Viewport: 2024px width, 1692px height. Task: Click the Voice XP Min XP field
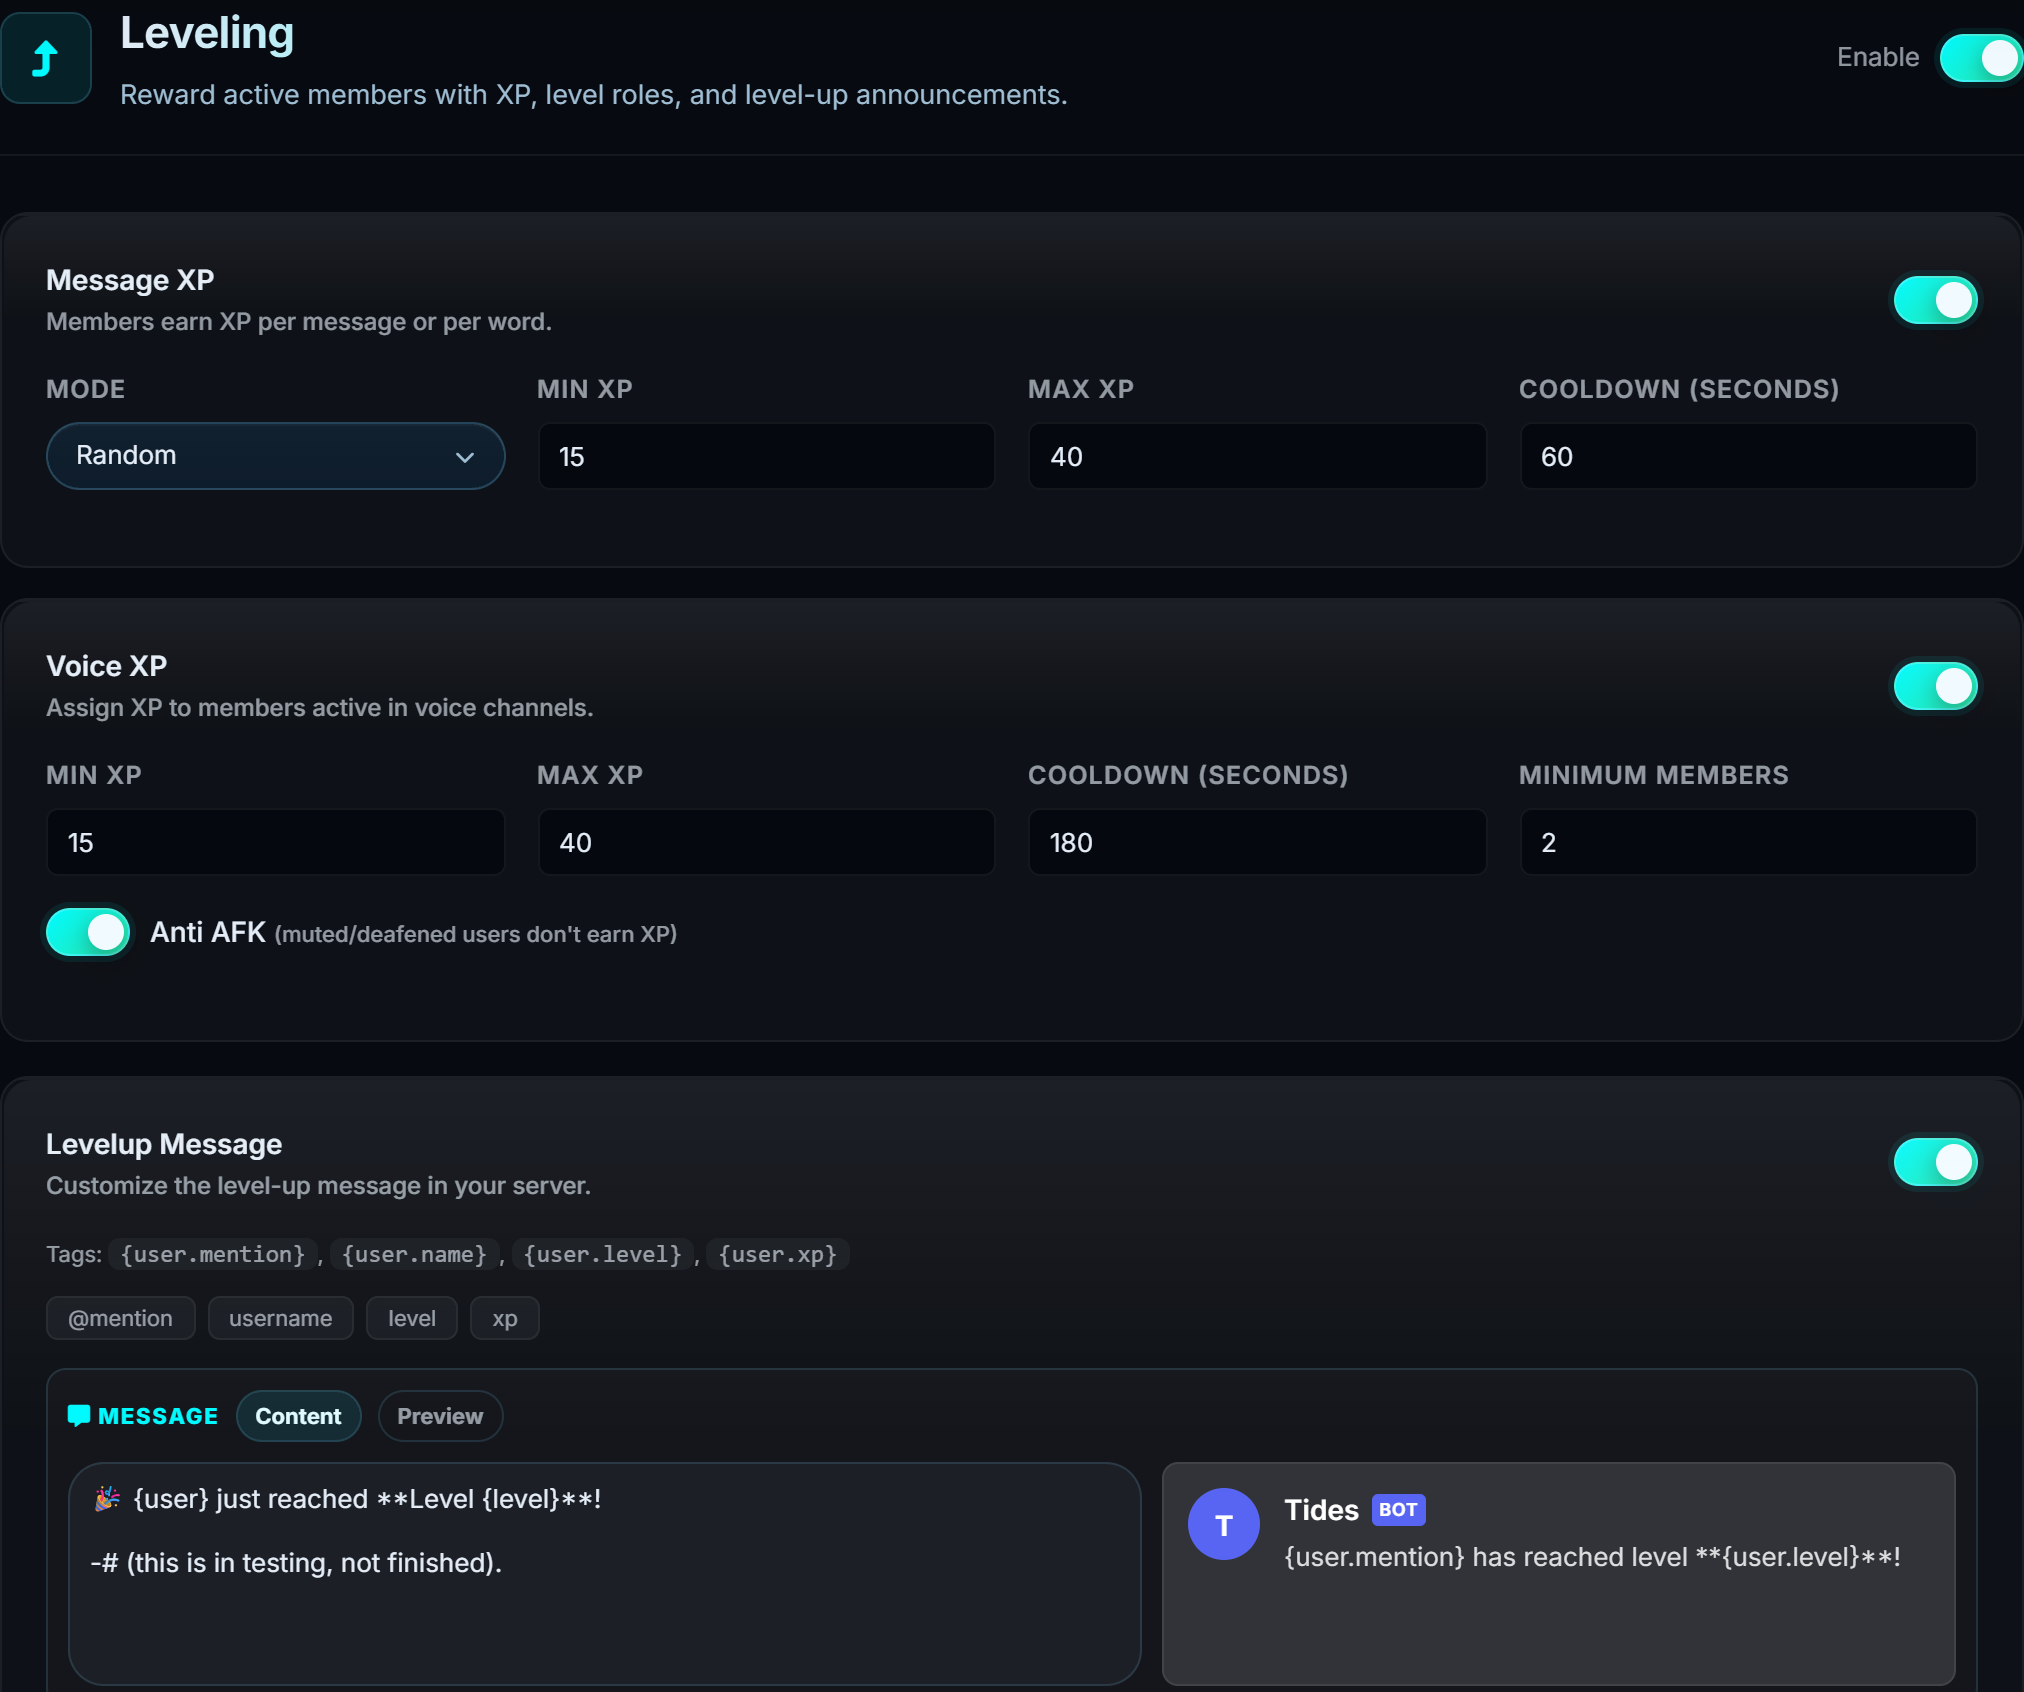275,842
